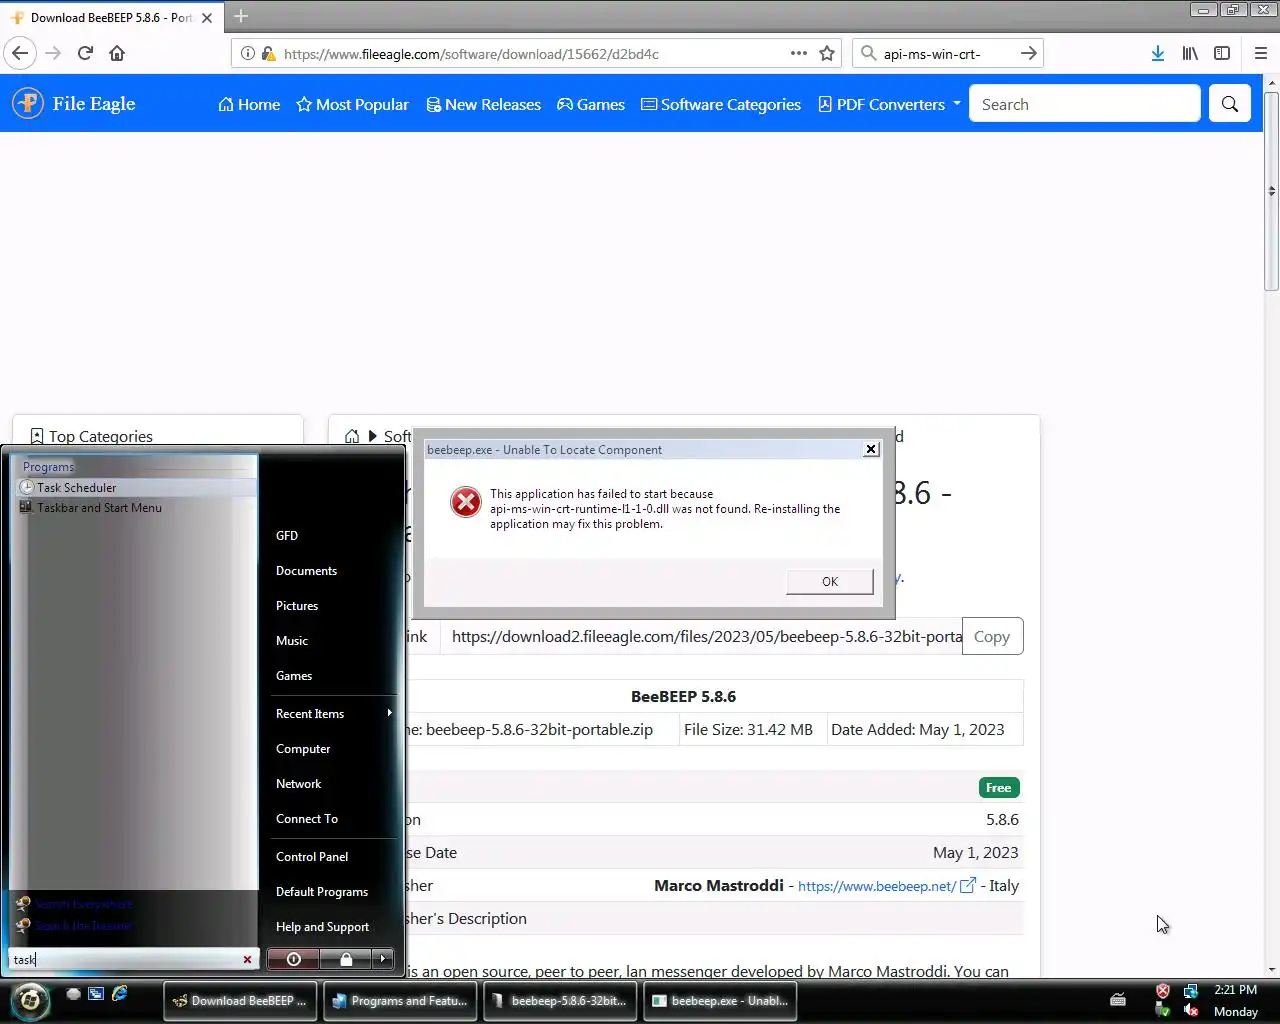The image size is (1280, 1024).
Task: Click the File Eagle magnifier search button
Action: [1230, 104]
